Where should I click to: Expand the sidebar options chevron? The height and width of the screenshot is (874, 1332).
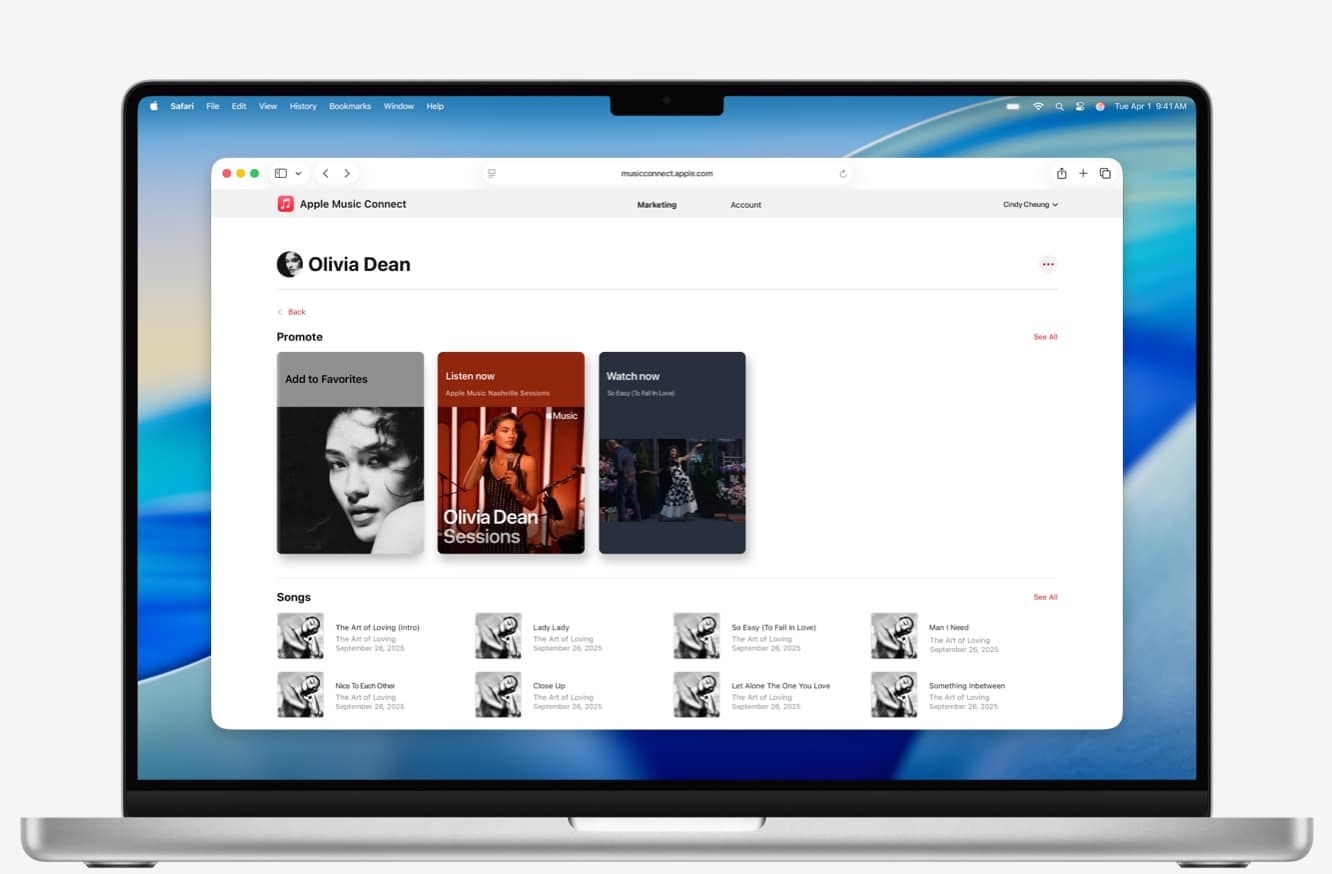pyautogui.click(x=297, y=173)
